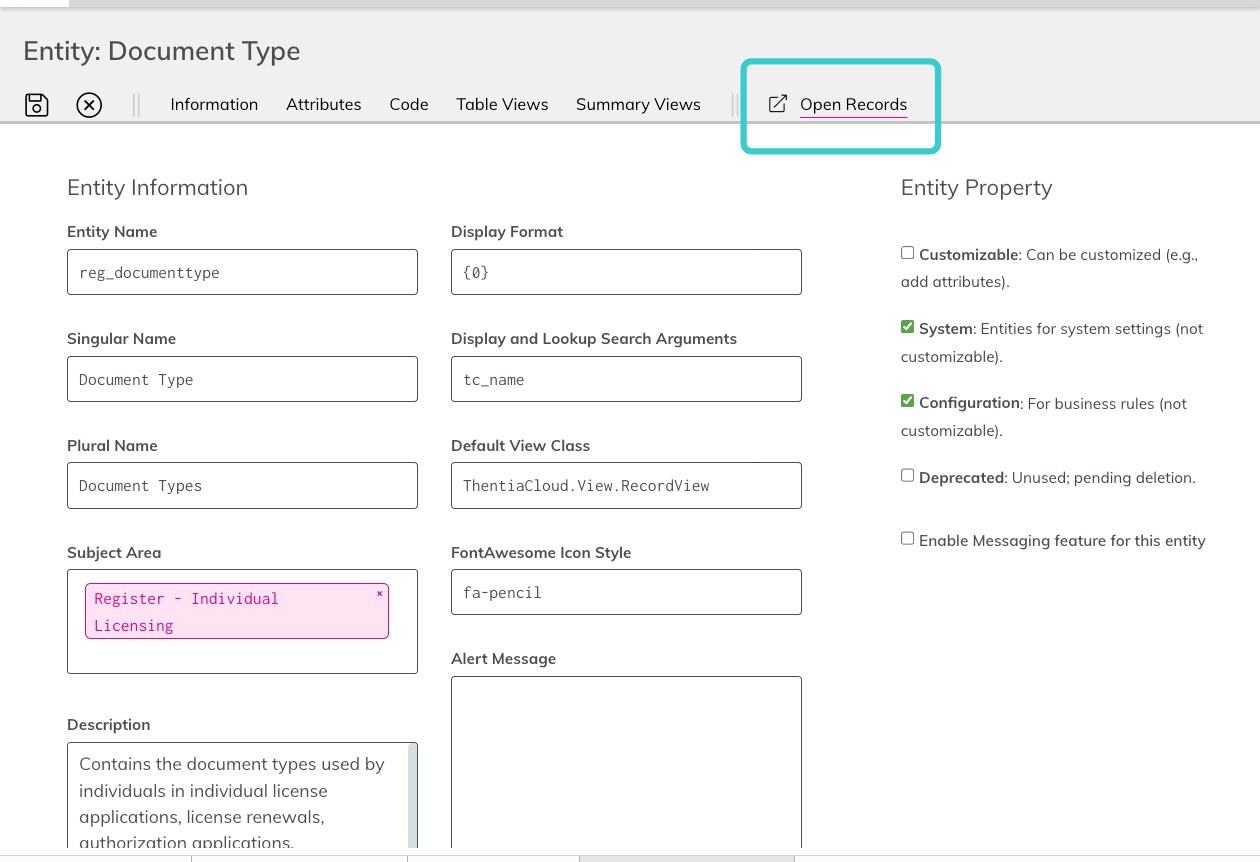Tick the Deprecated checkbox

point(907,476)
